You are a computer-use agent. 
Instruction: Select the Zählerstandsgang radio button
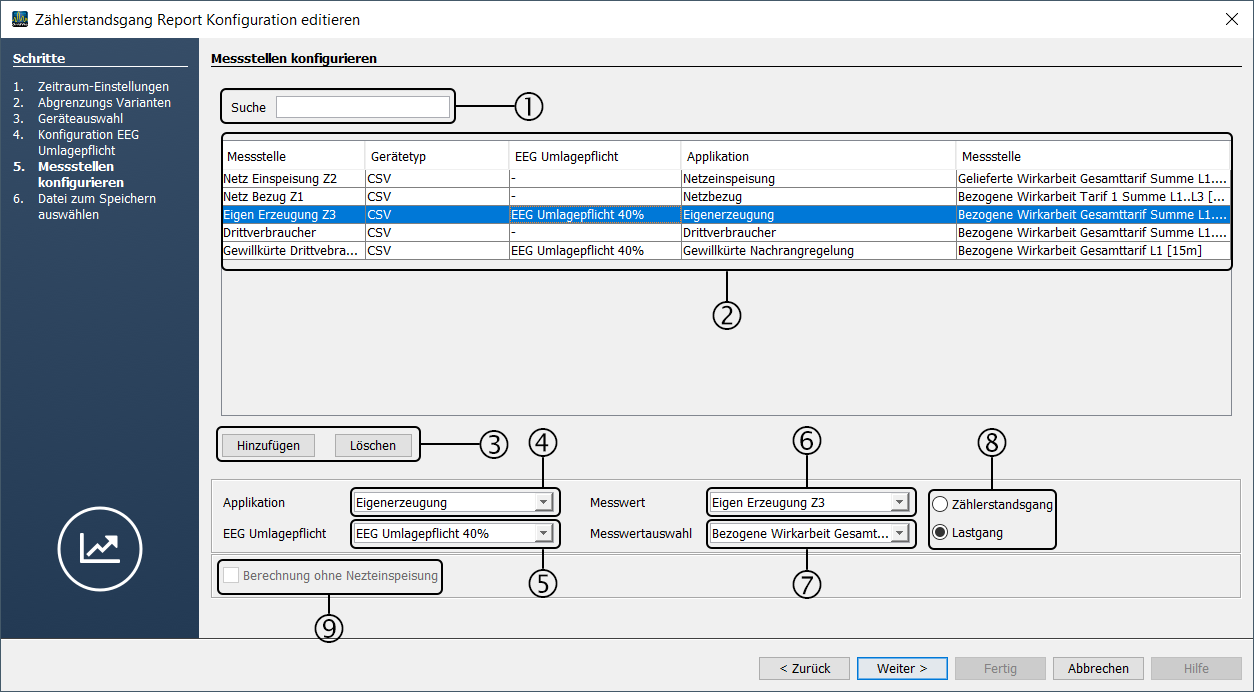(x=940, y=504)
